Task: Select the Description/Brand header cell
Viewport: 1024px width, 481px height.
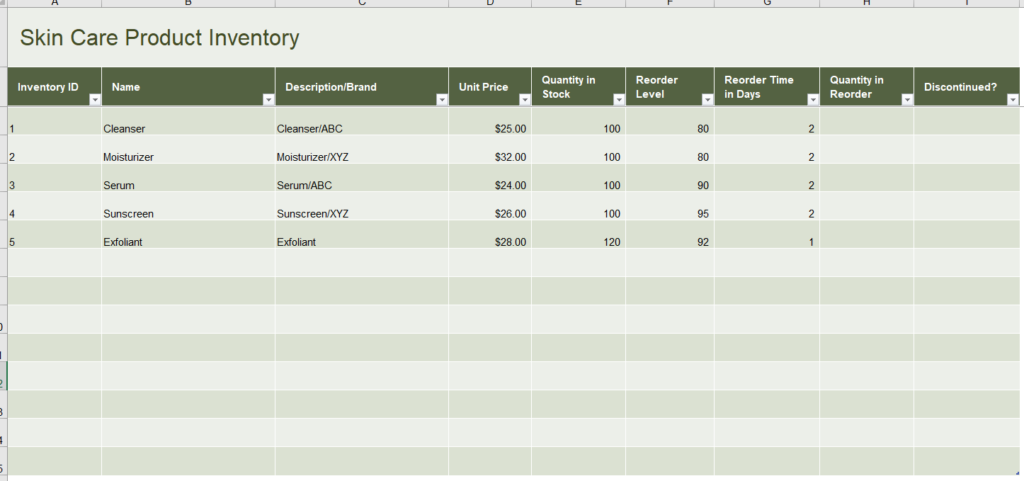Action: pyautogui.click(x=362, y=87)
